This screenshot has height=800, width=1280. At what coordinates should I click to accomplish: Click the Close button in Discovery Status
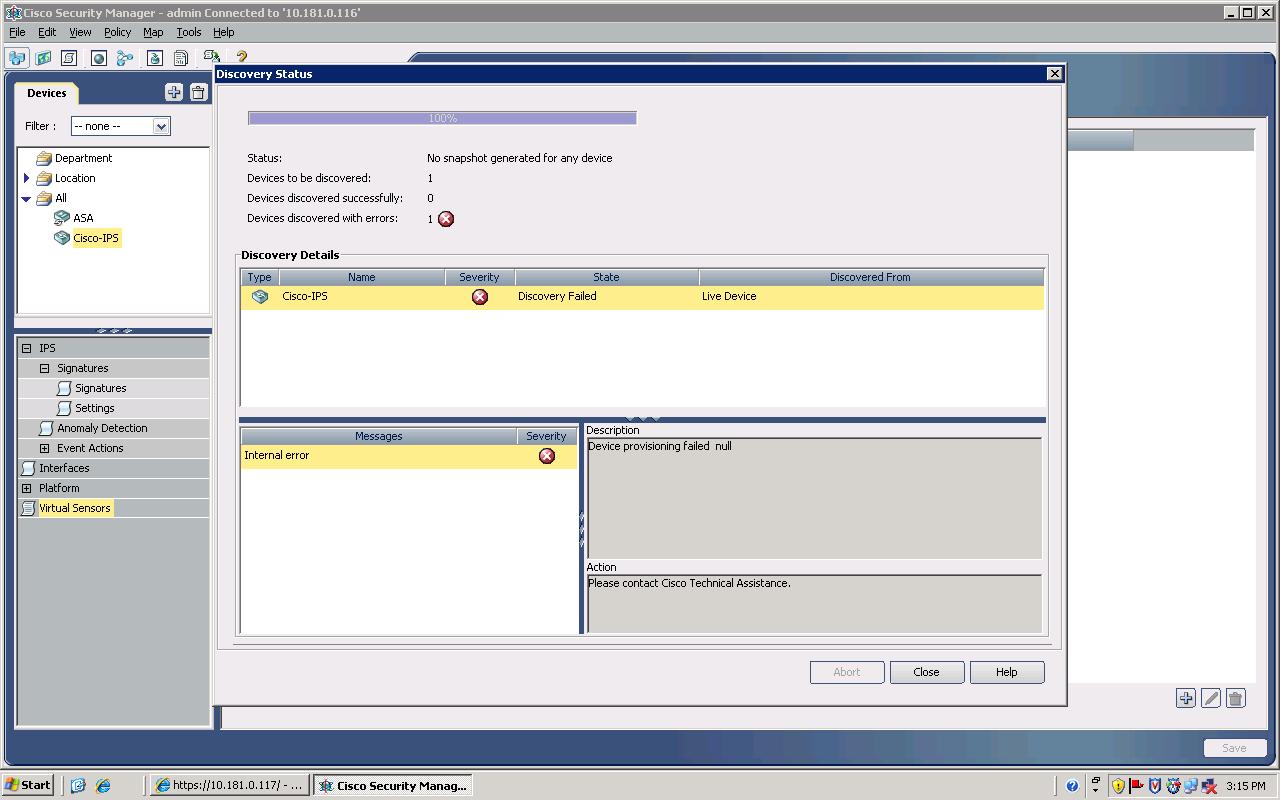click(x=927, y=672)
